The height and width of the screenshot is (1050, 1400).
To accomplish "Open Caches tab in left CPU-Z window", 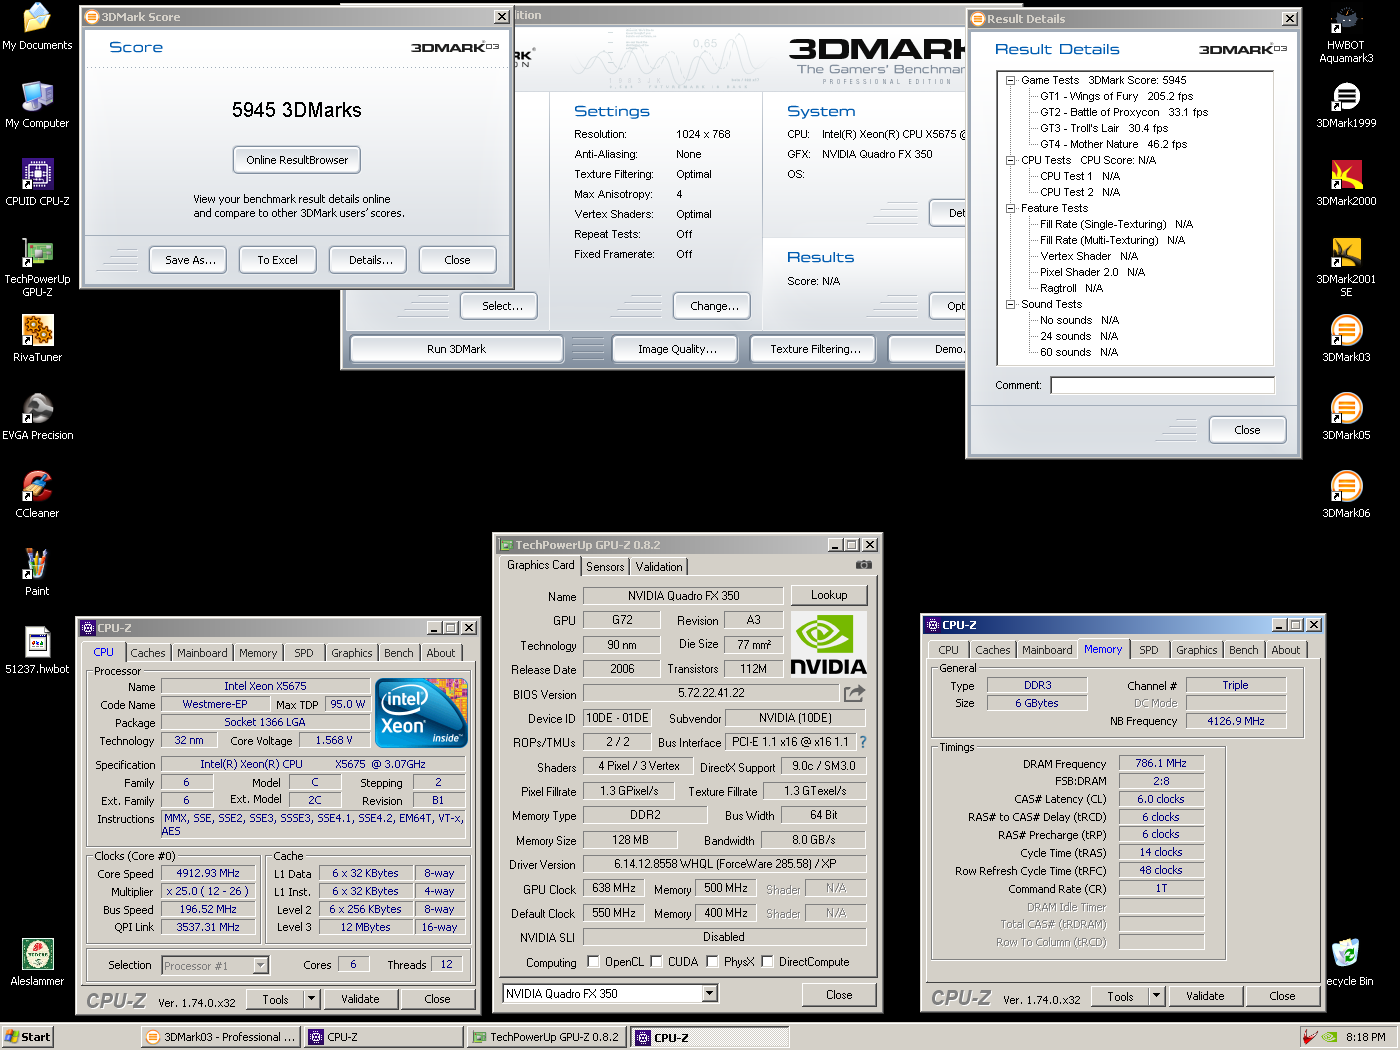I will [x=148, y=653].
